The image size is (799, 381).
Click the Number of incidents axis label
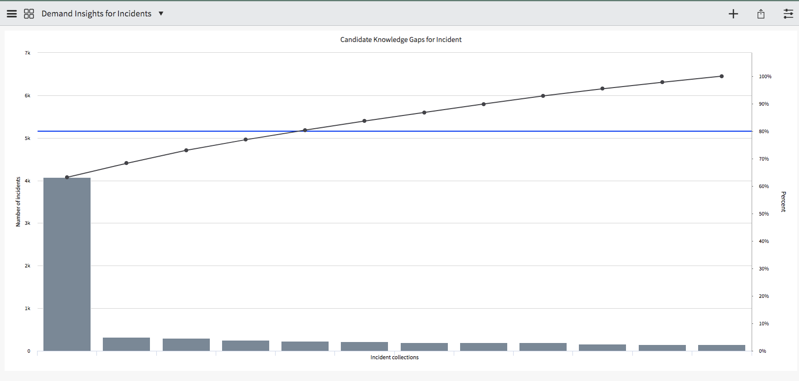18,202
